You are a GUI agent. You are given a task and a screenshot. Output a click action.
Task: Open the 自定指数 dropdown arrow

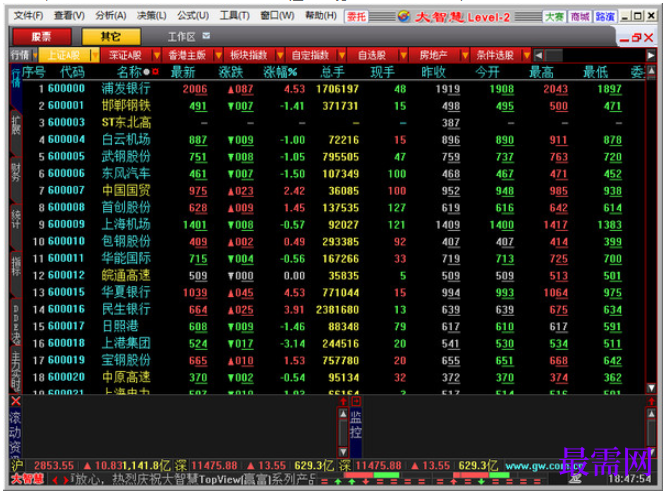pos(342,55)
